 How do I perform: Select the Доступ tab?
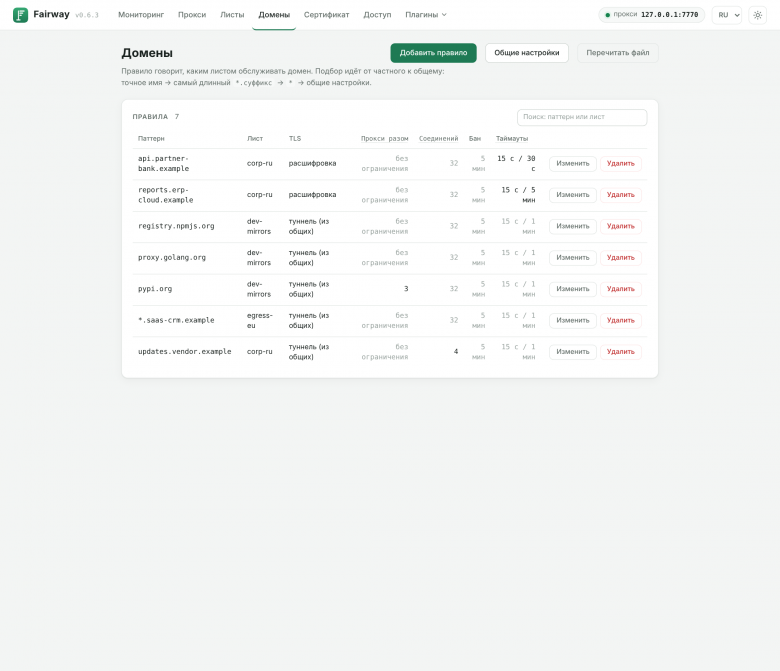point(377,15)
